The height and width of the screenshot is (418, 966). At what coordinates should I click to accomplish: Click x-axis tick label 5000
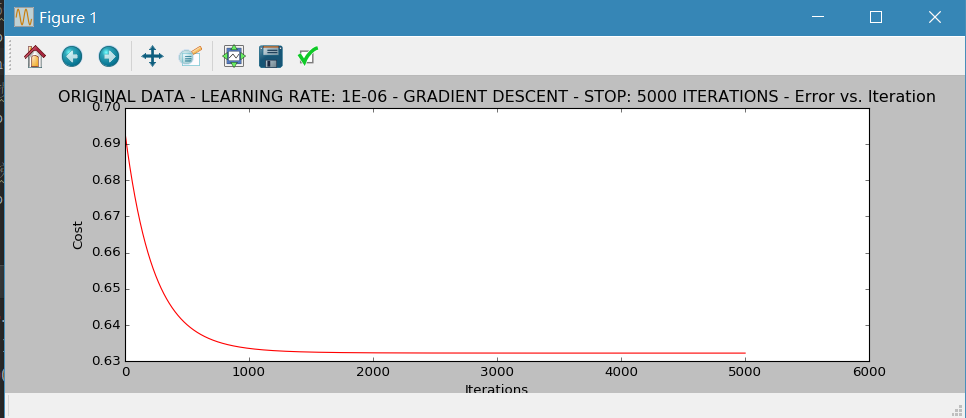[745, 372]
